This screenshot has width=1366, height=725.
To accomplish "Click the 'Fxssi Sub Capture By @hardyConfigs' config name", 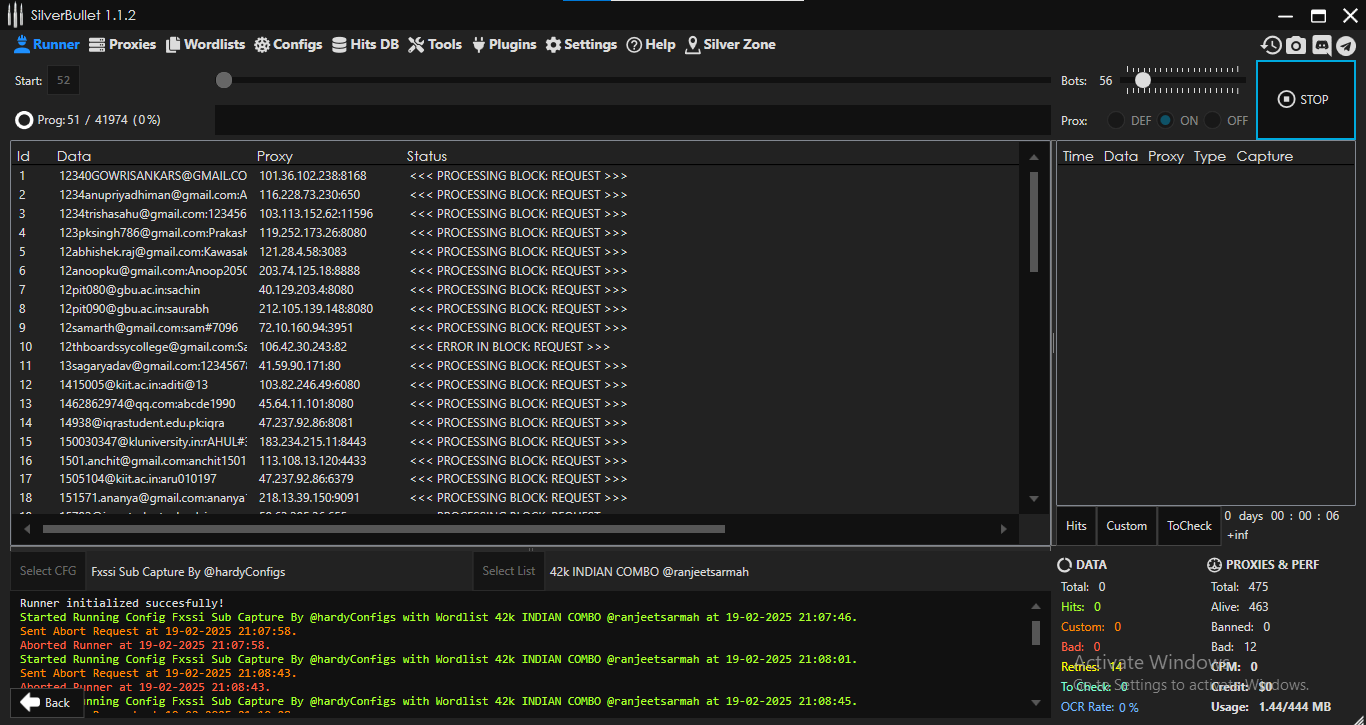I will 188,572.
